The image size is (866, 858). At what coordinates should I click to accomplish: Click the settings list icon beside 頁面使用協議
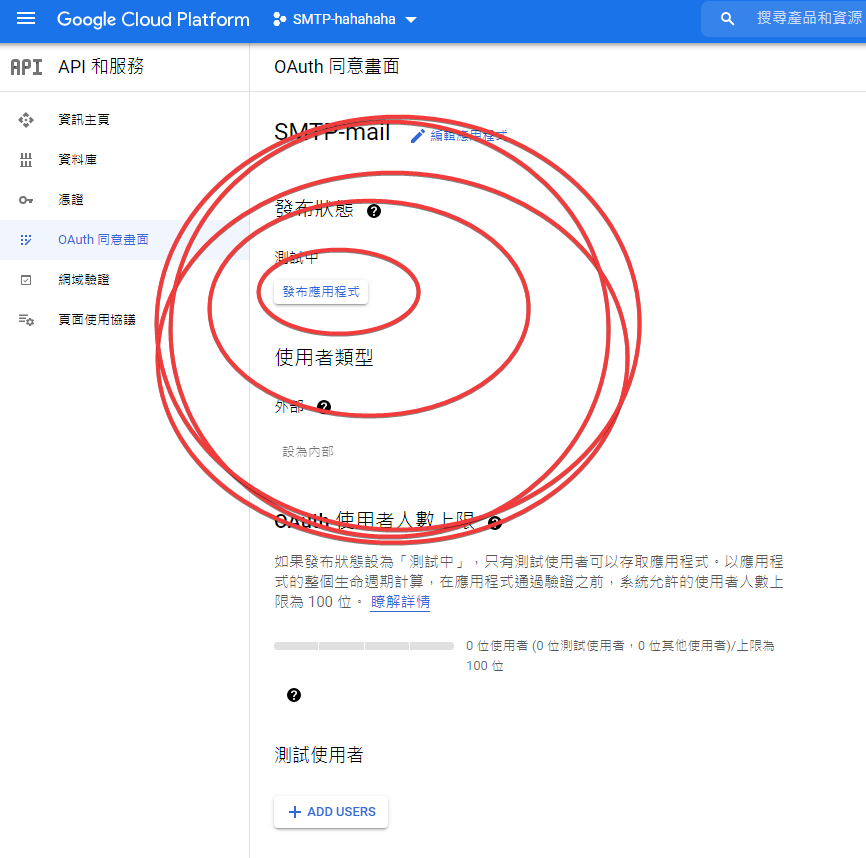coord(26,320)
